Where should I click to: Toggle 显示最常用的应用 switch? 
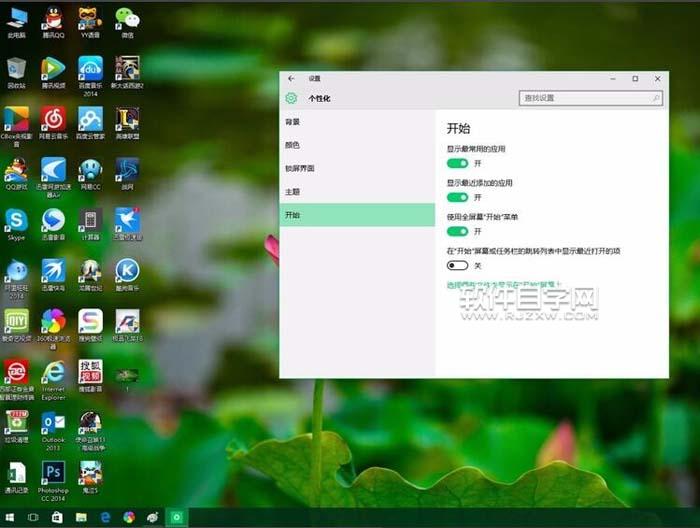point(457,163)
